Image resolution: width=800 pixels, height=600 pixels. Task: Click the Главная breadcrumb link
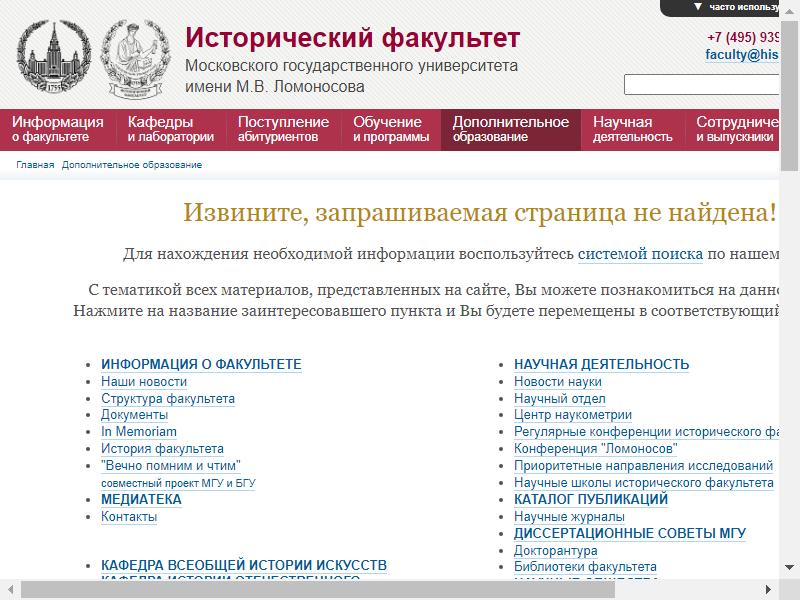pos(35,165)
